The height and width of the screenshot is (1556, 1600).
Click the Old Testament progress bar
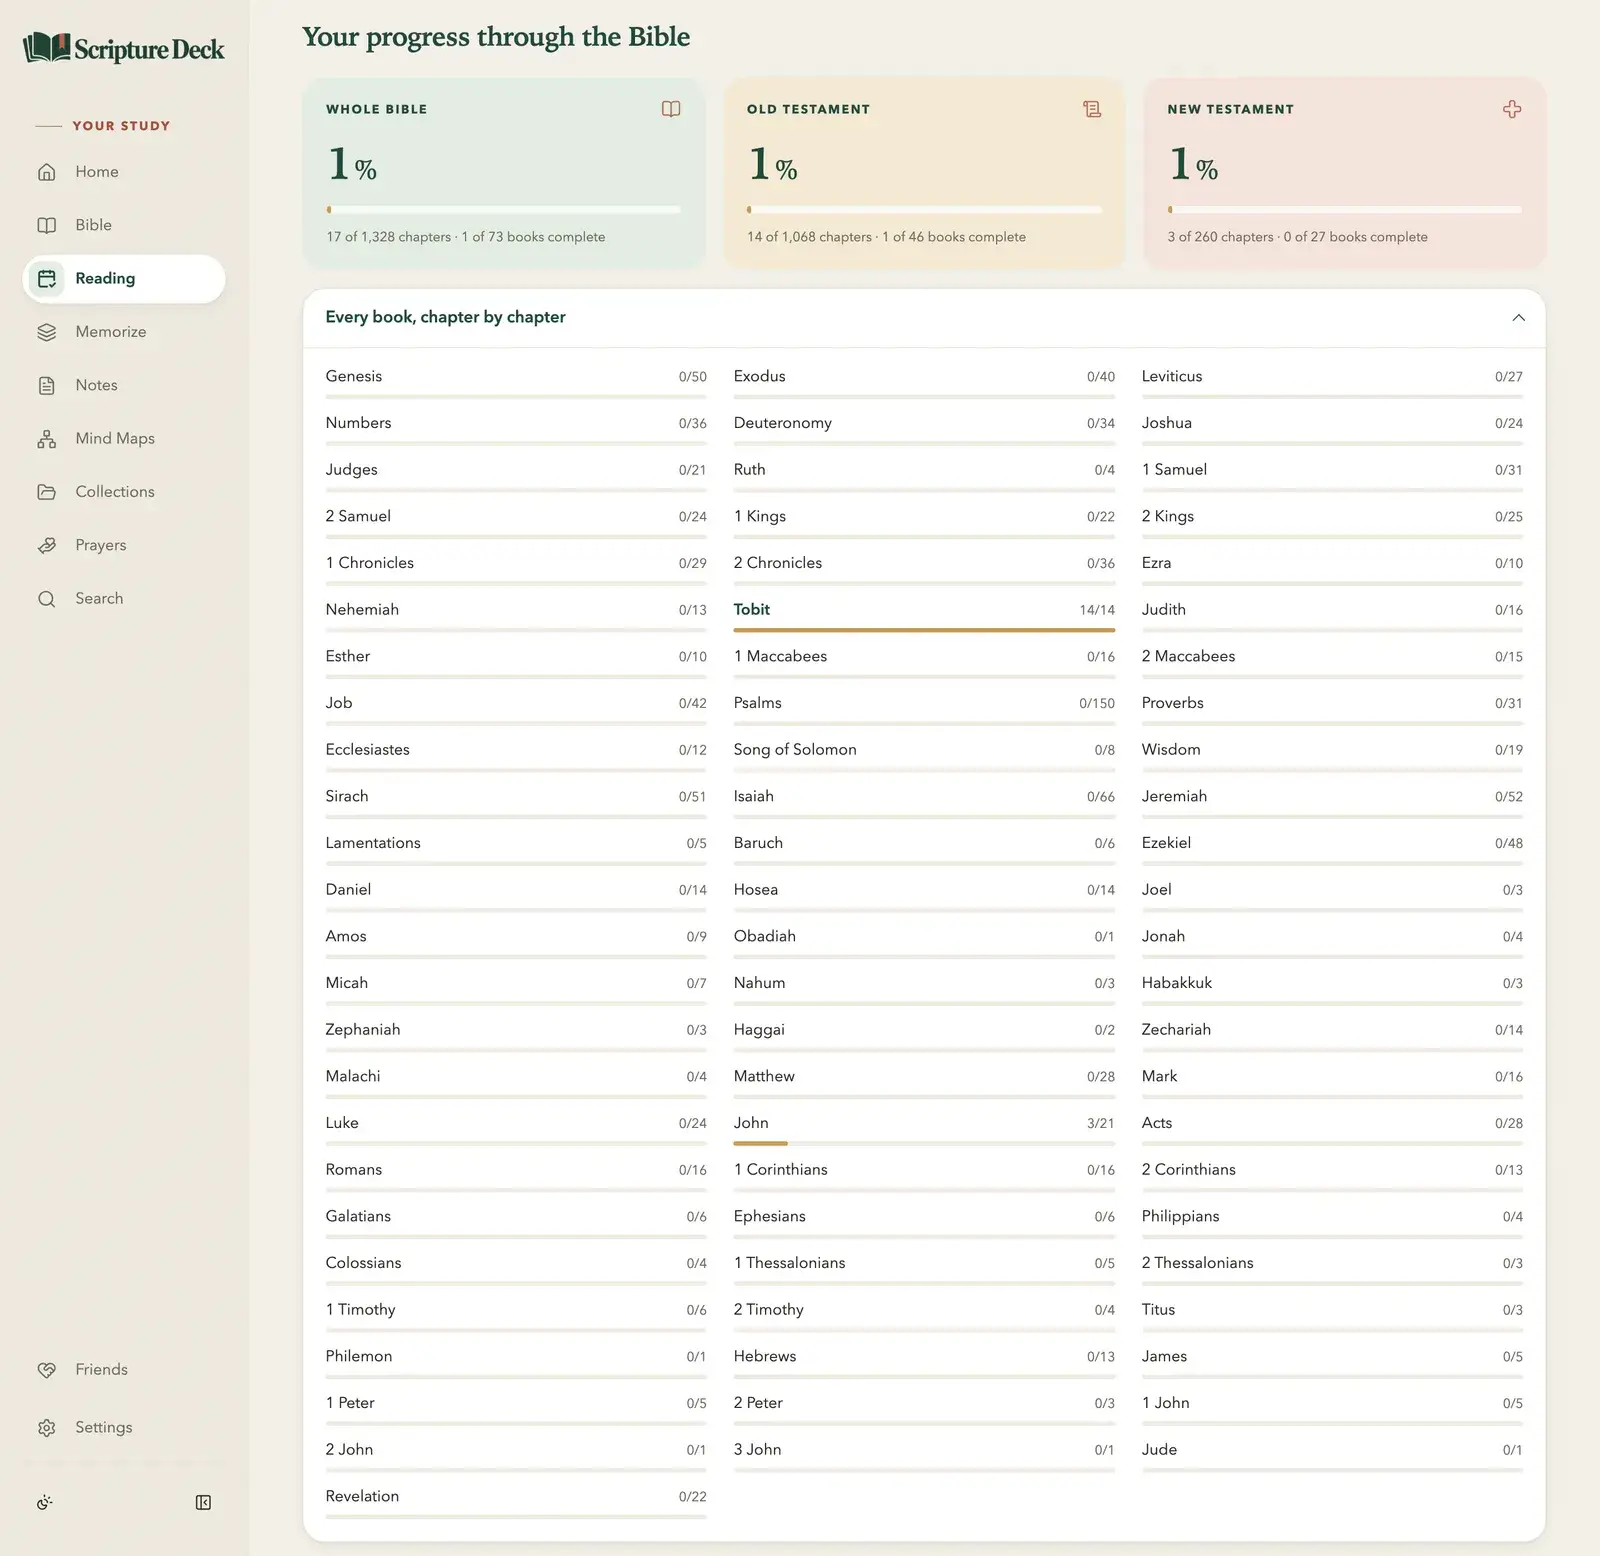(924, 210)
